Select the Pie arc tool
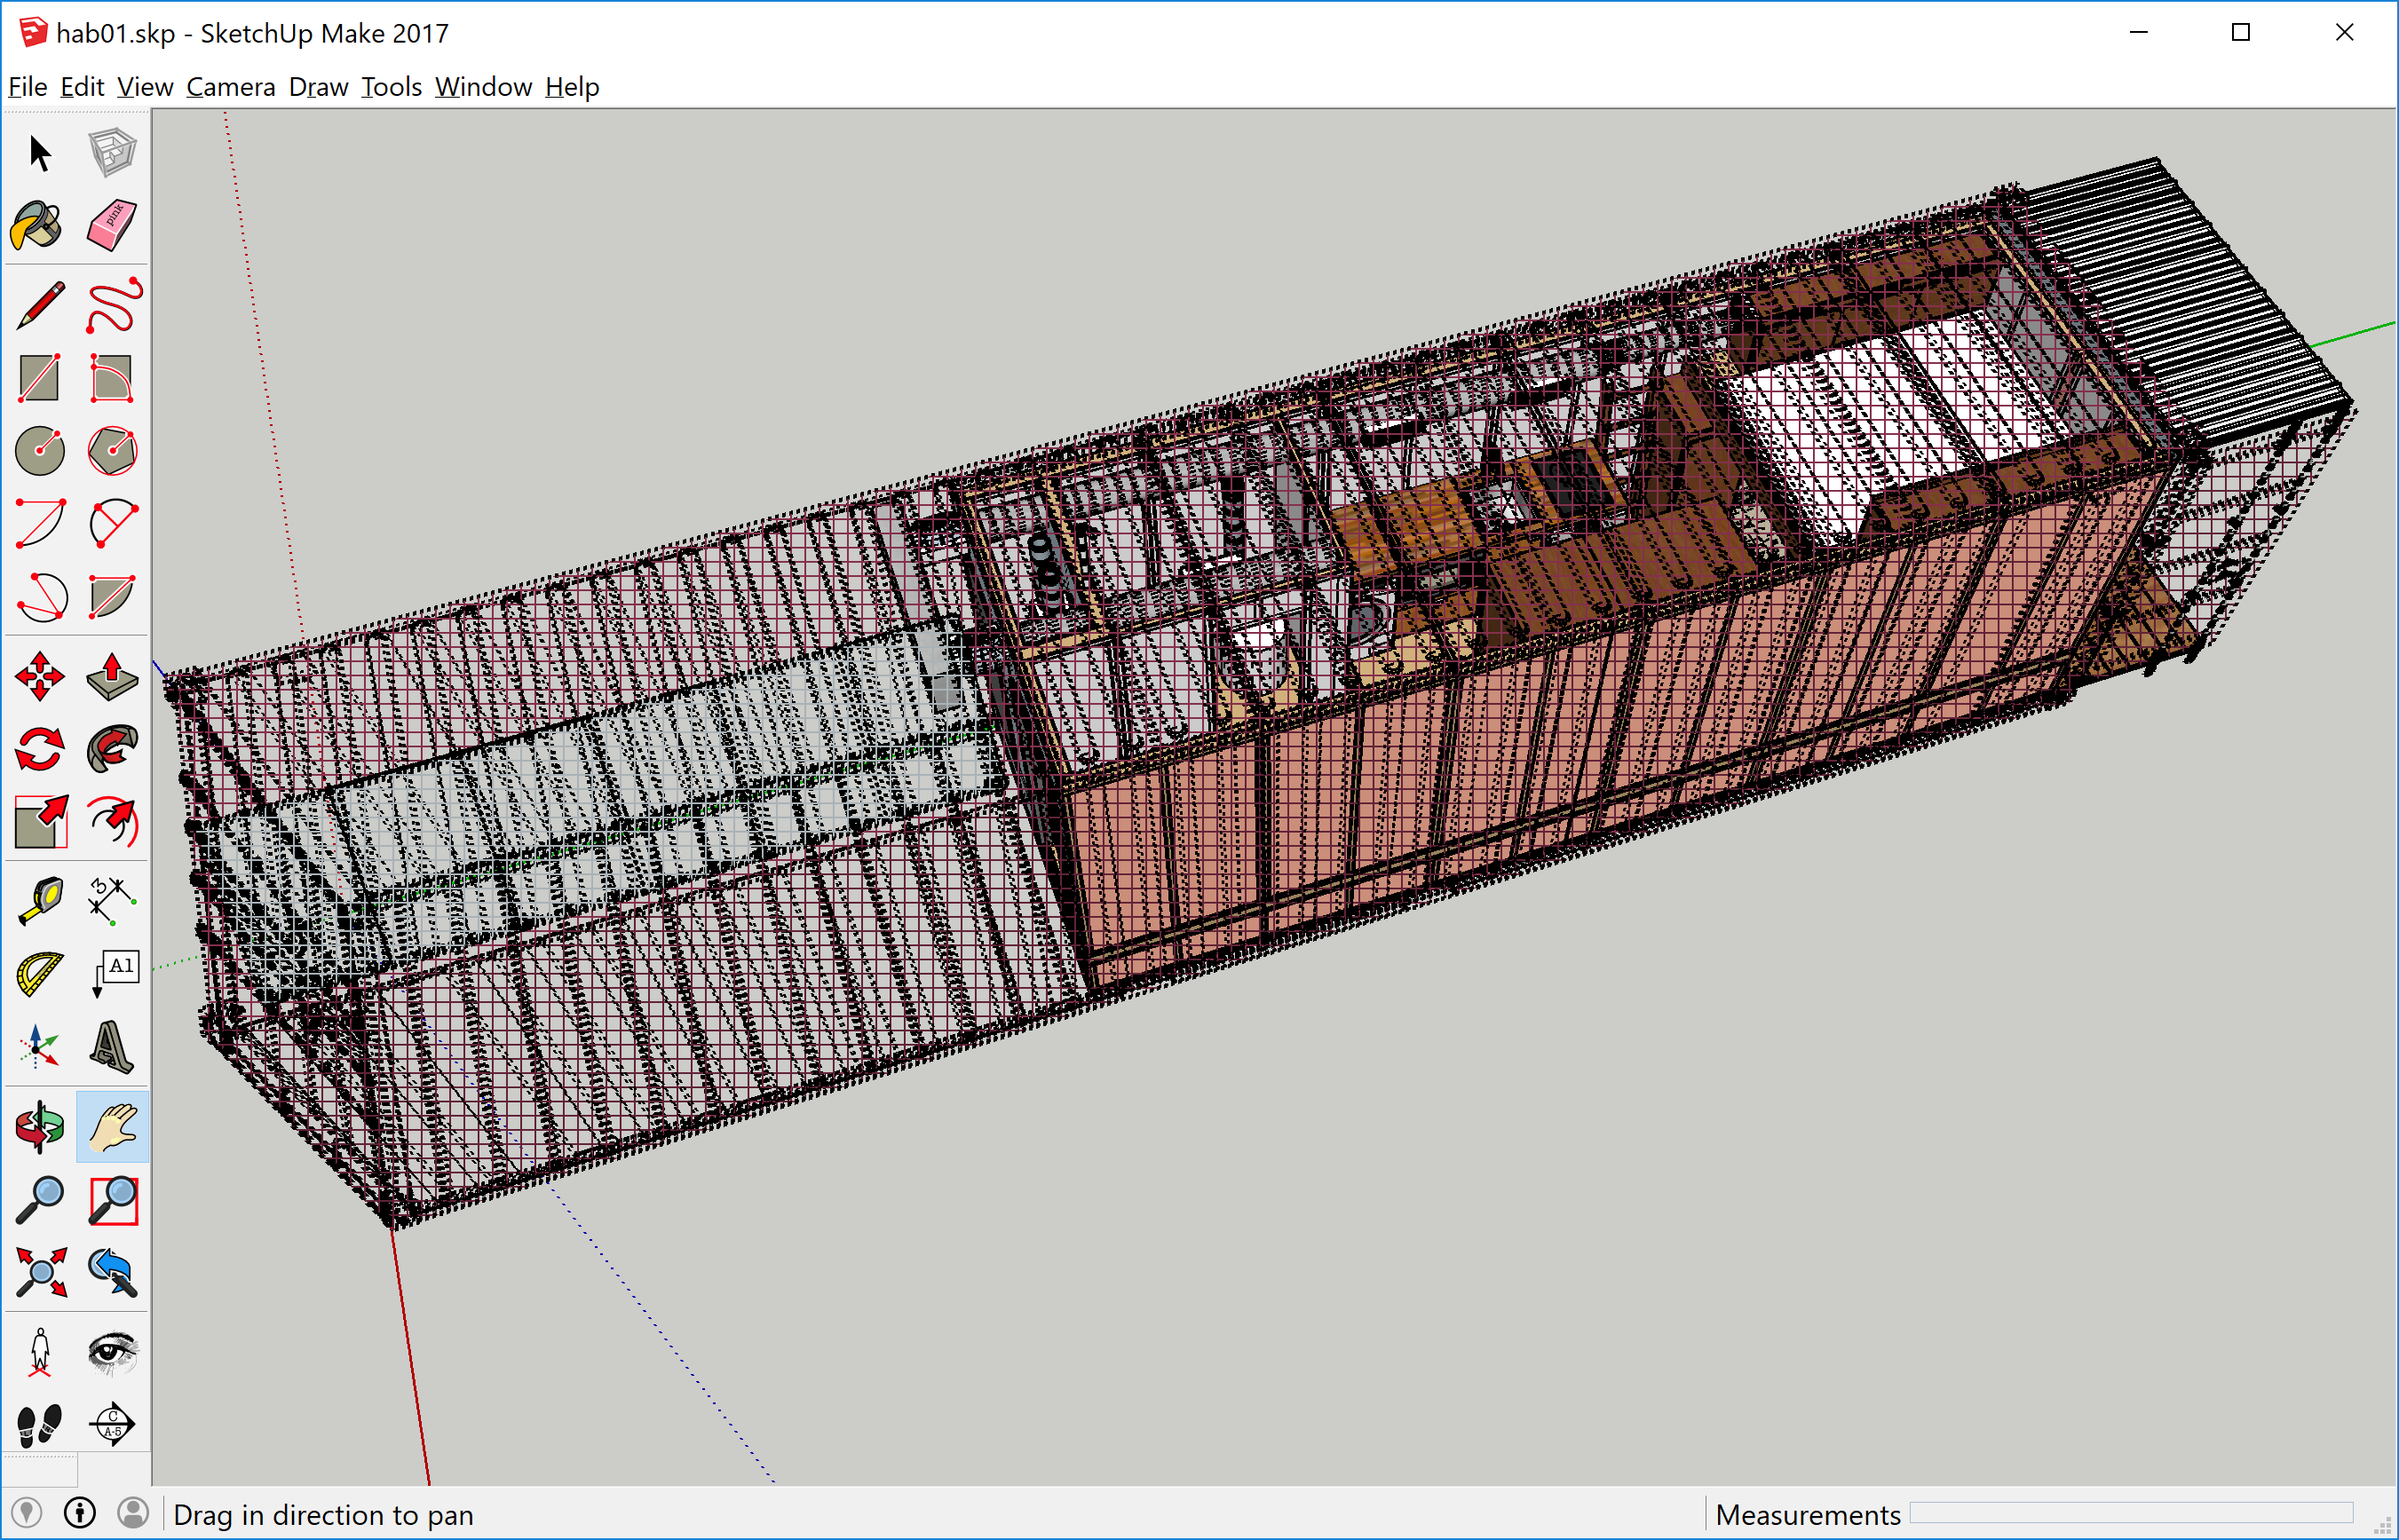 tap(112, 597)
